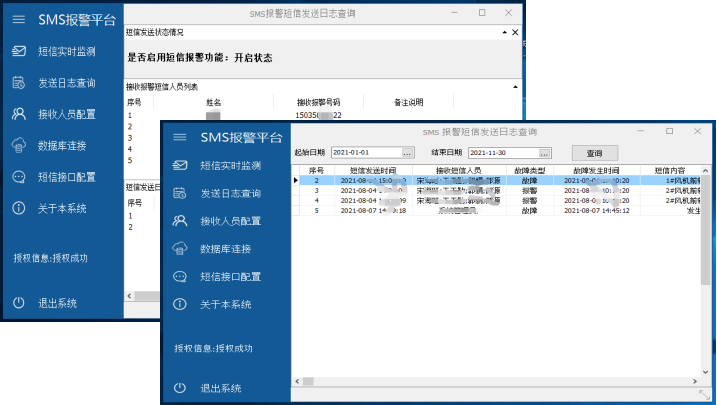Collapse 短信发送状态情况 panel with up arrow

[x=504, y=32]
